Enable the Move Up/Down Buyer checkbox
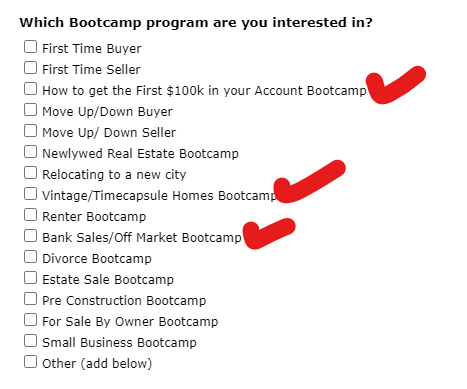467x389 pixels. click(30, 110)
